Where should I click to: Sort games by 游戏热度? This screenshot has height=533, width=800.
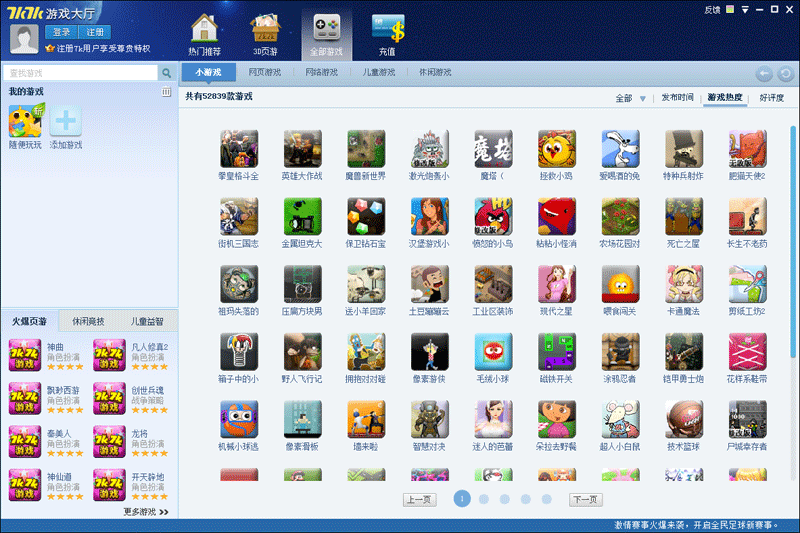725,97
